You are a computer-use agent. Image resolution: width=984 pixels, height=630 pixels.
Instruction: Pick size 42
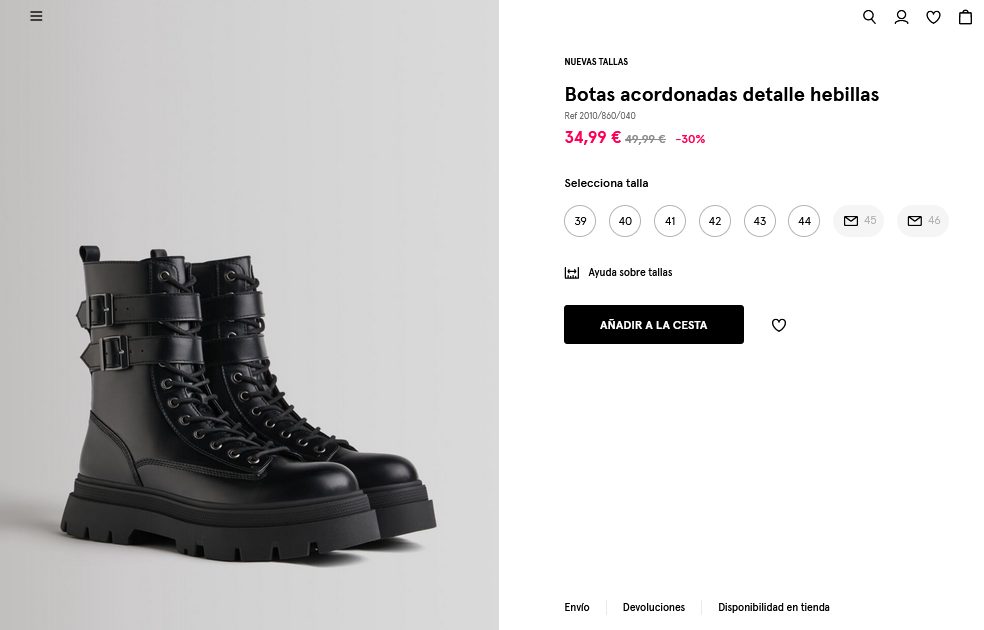coord(715,221)
